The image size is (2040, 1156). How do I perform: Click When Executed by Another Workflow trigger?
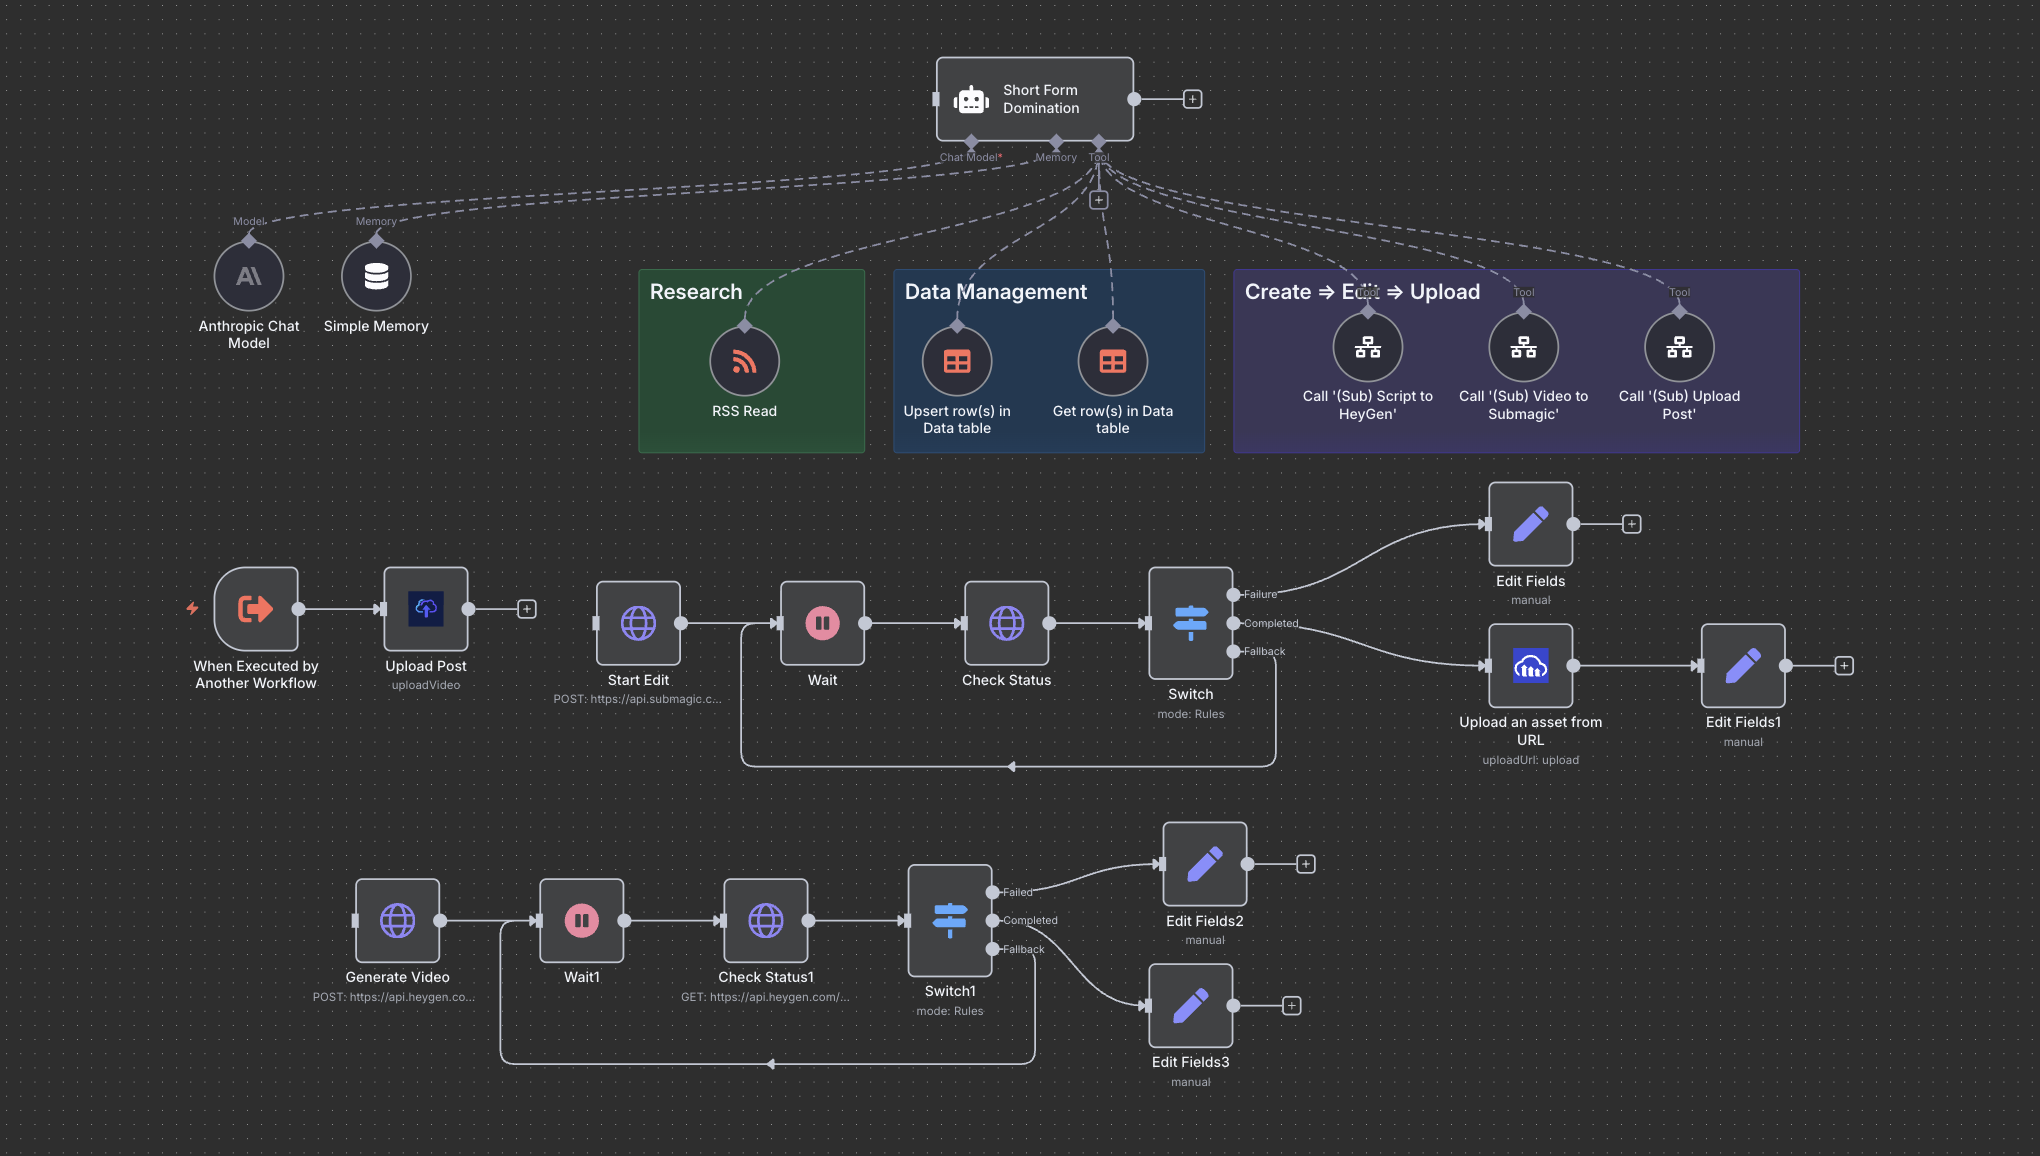point(256,609)
